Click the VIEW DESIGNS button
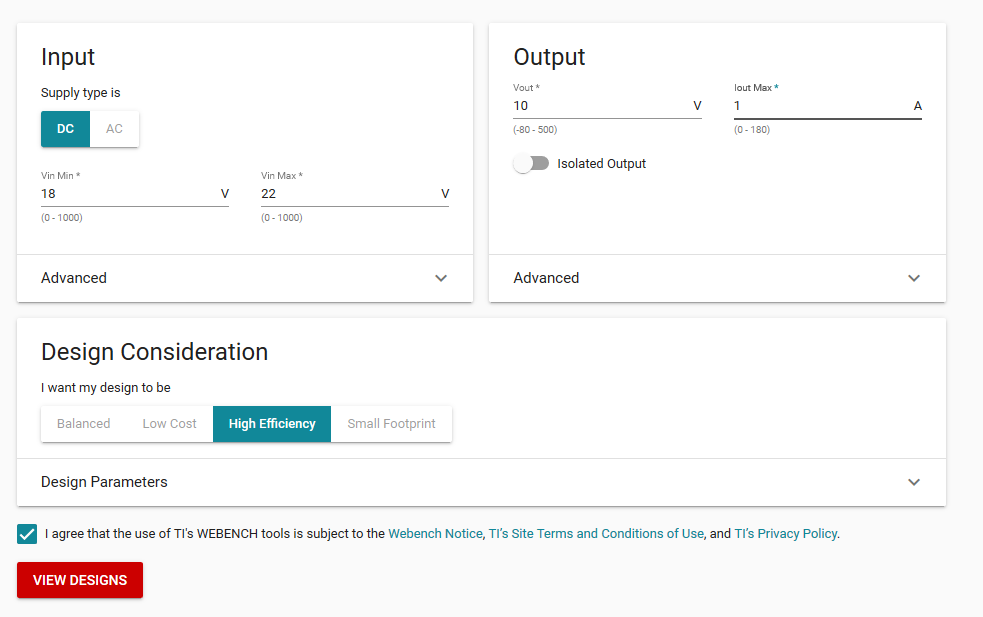Image resolution: width=983 pixels, height=617 pixels. coord(80,580)
